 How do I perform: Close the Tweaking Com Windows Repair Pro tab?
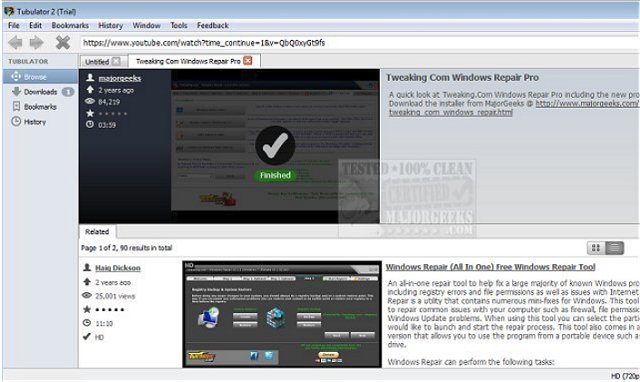(x=248, y=60)
